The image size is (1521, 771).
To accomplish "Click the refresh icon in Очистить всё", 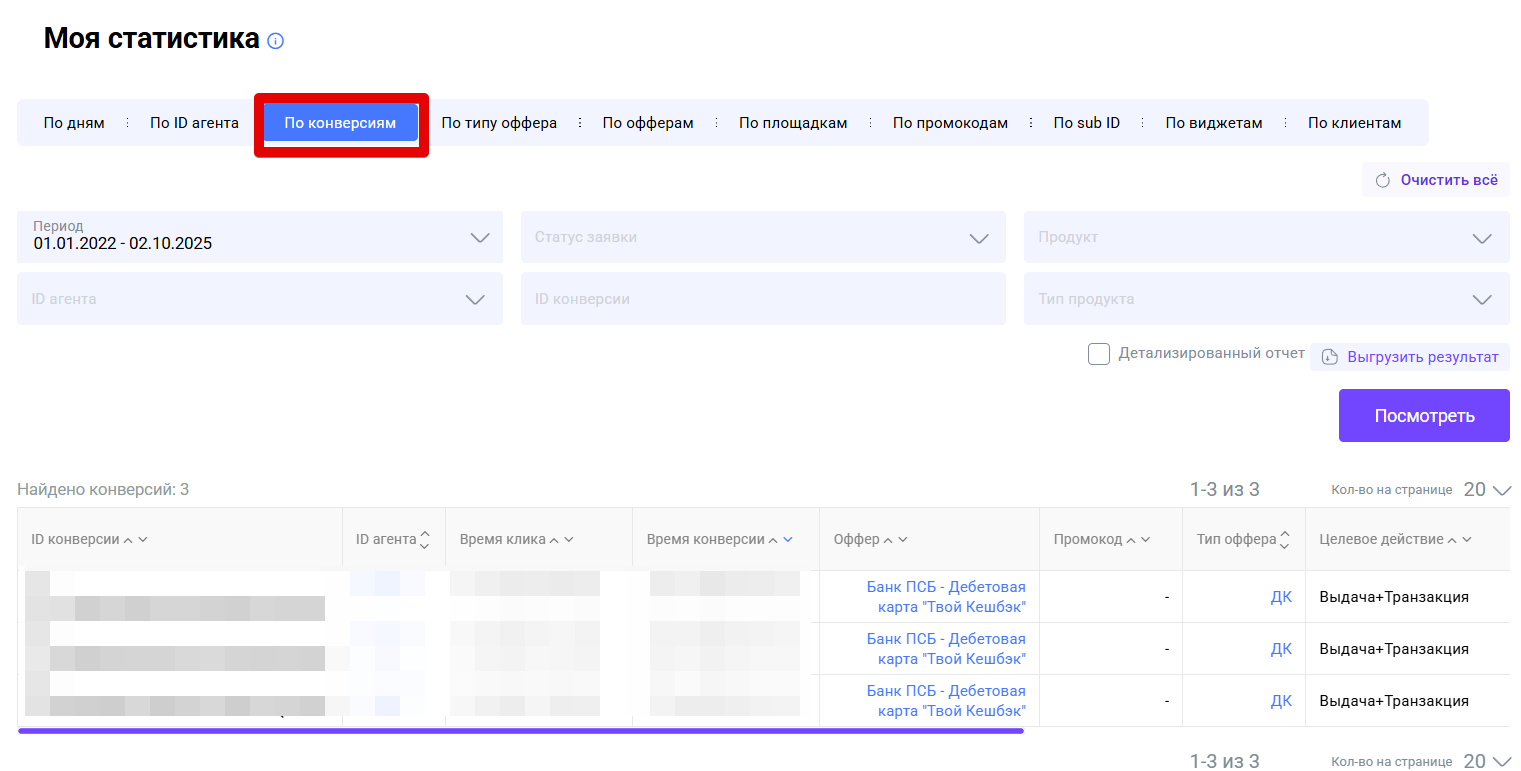I will pos(1383,181).
